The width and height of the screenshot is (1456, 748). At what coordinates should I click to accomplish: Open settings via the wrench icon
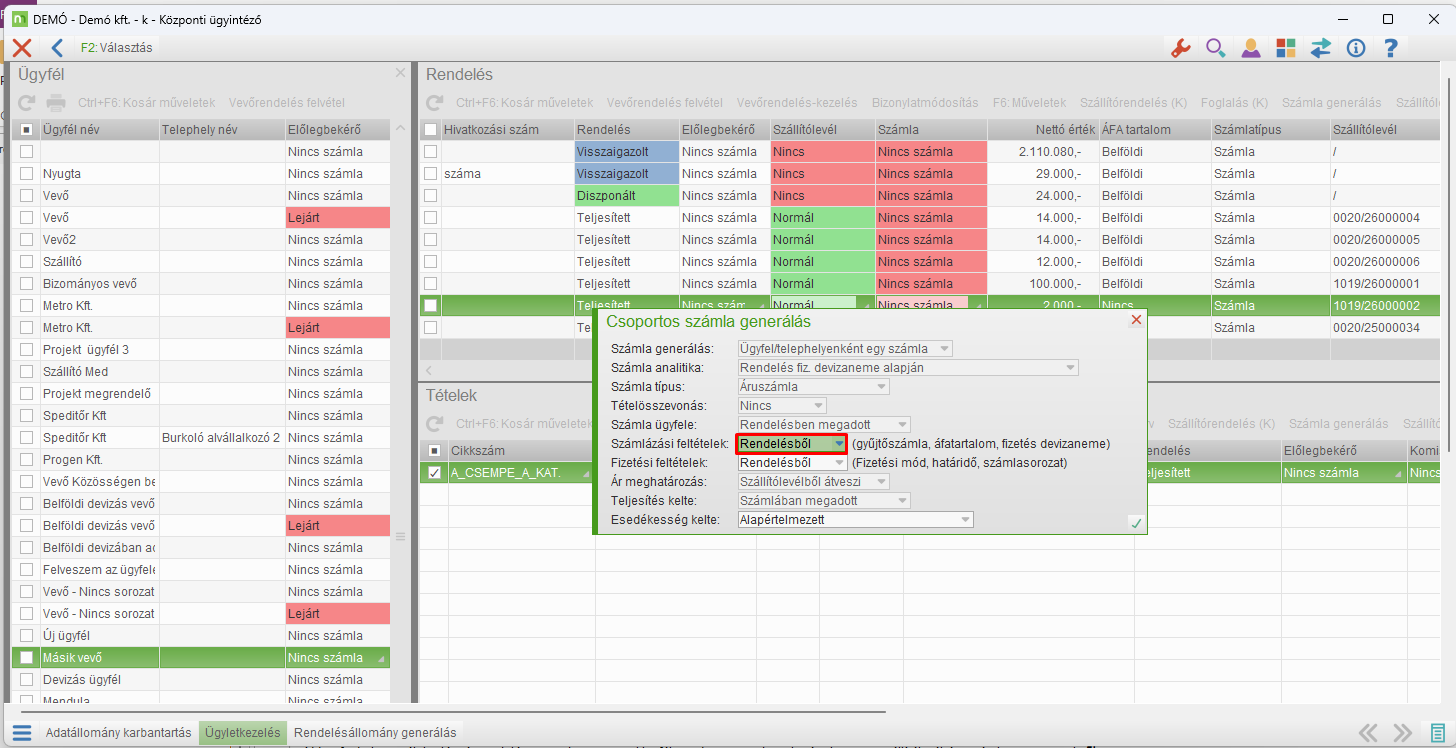(1180, 48)
